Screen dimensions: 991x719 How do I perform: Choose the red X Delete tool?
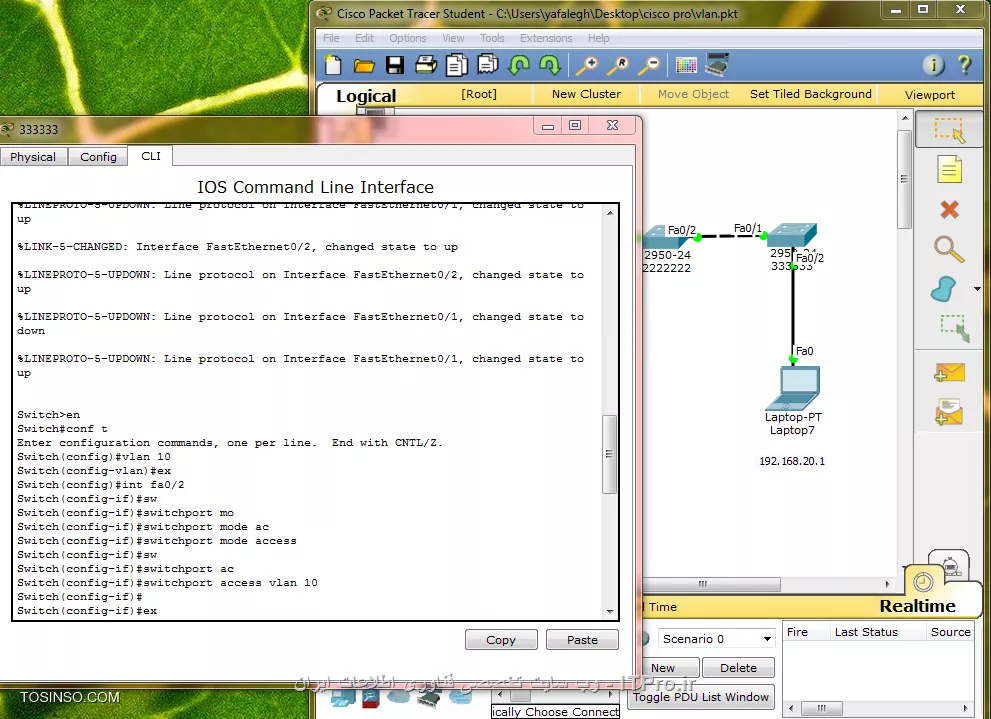coord(949,209)
